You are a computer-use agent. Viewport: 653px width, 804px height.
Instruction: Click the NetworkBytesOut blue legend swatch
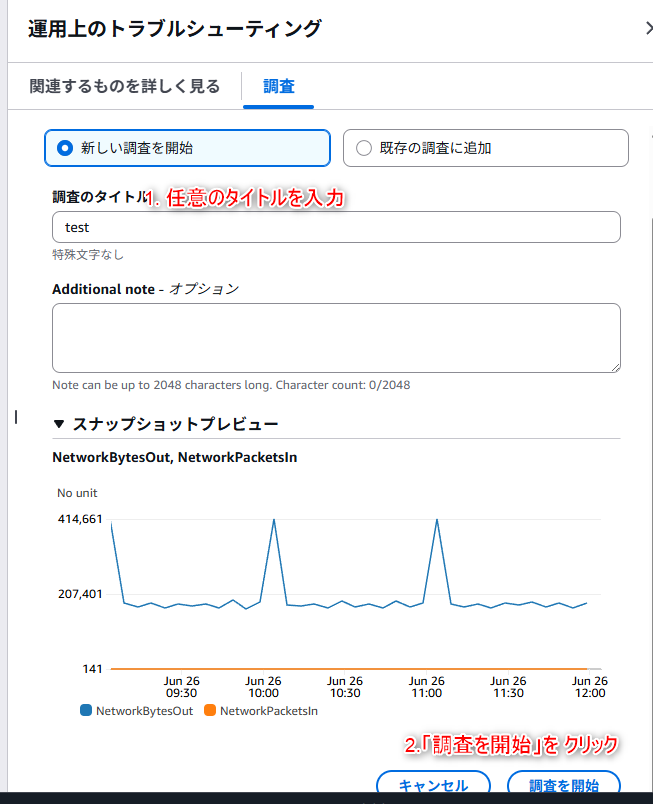(86, 710)
